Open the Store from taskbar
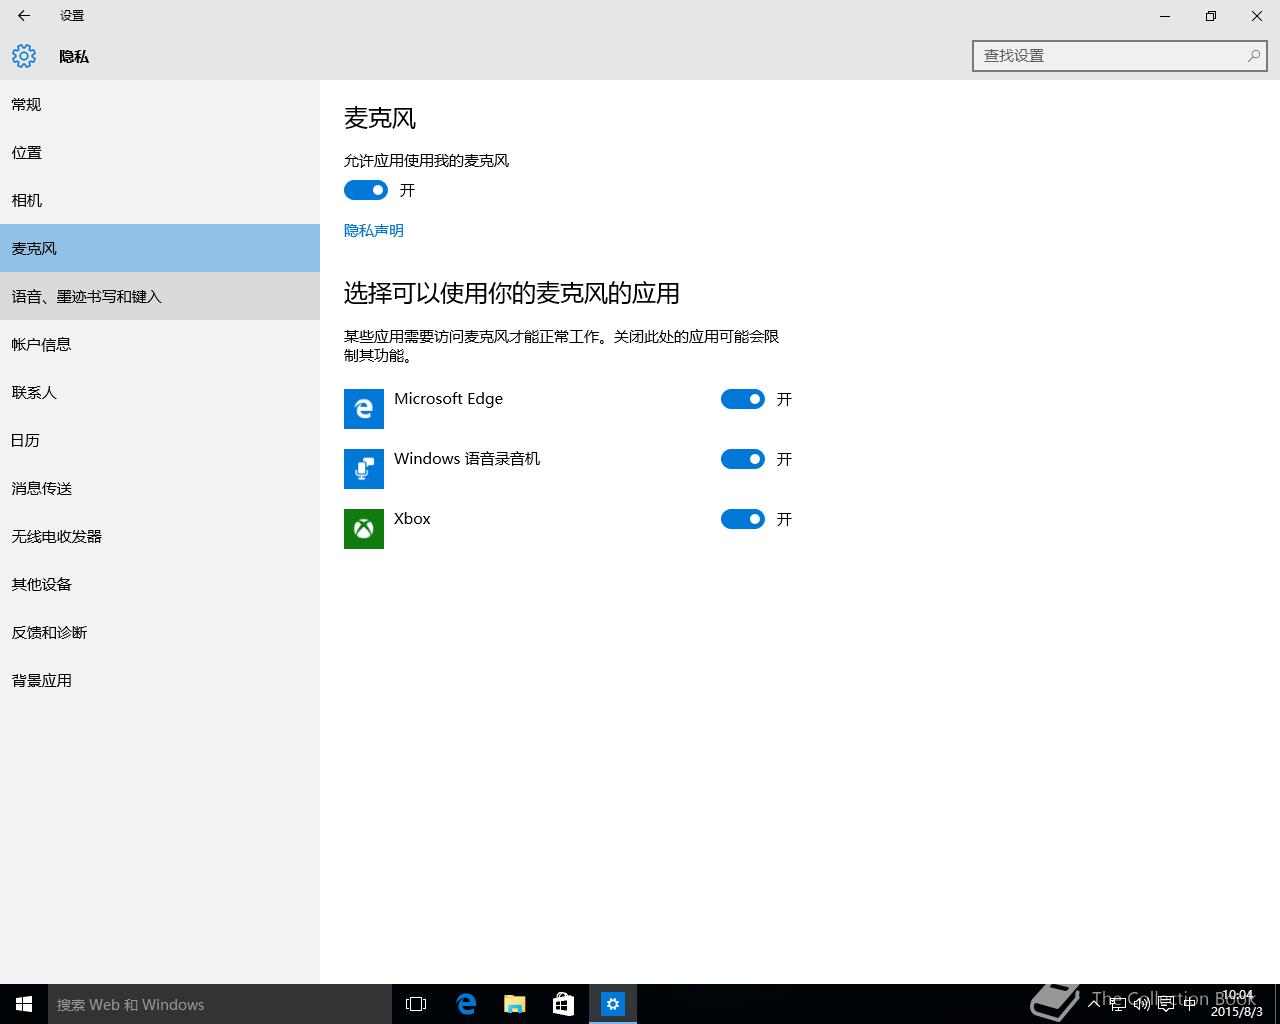 coord(564,1004)
